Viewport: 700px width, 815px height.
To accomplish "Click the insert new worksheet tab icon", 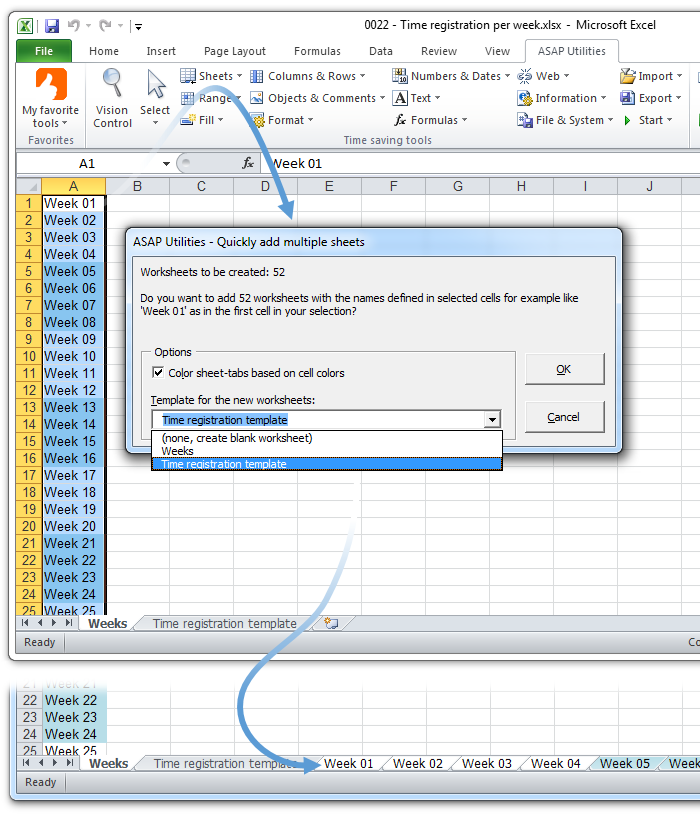I will (331, 623).
